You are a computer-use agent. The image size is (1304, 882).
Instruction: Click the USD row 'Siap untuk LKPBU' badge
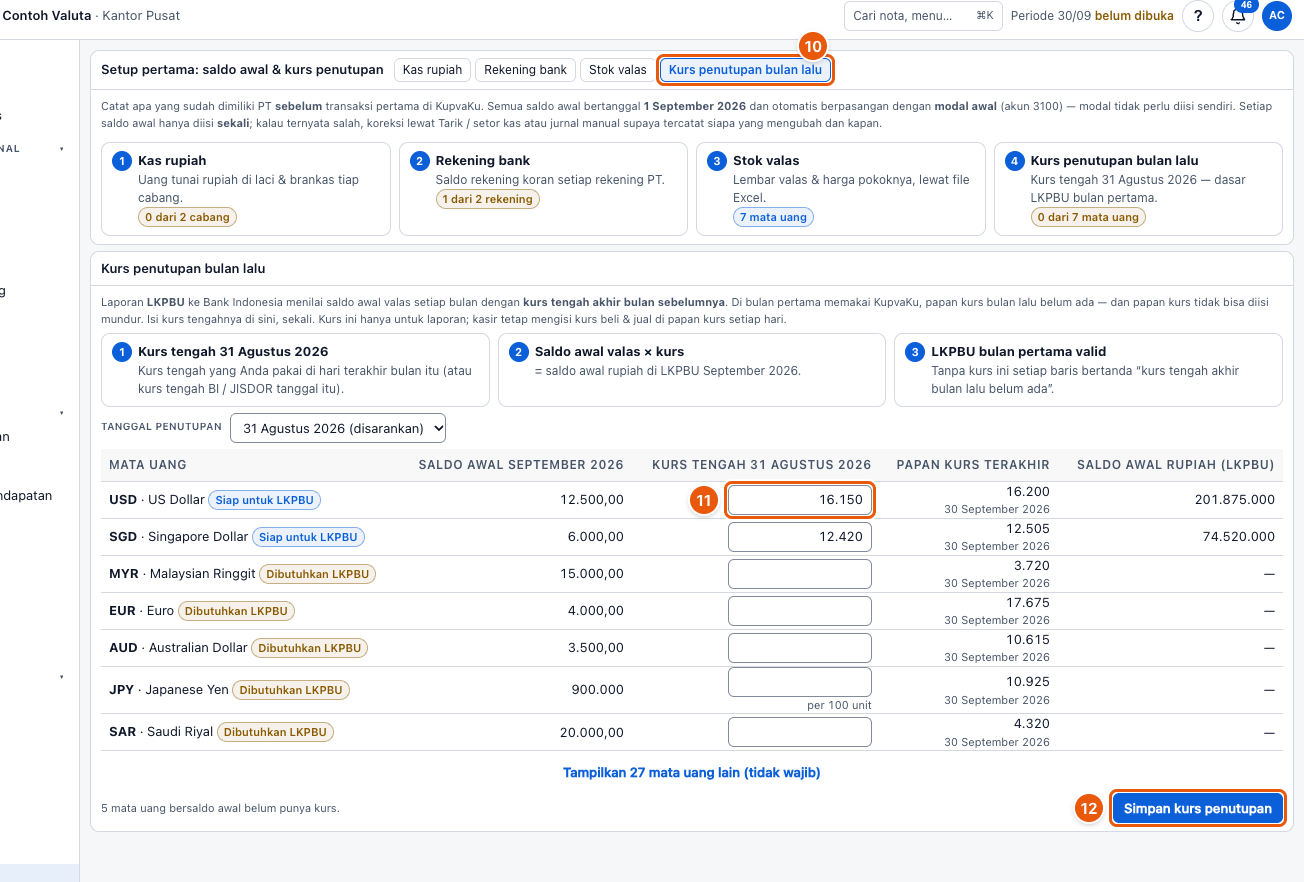tap(265, 500)
